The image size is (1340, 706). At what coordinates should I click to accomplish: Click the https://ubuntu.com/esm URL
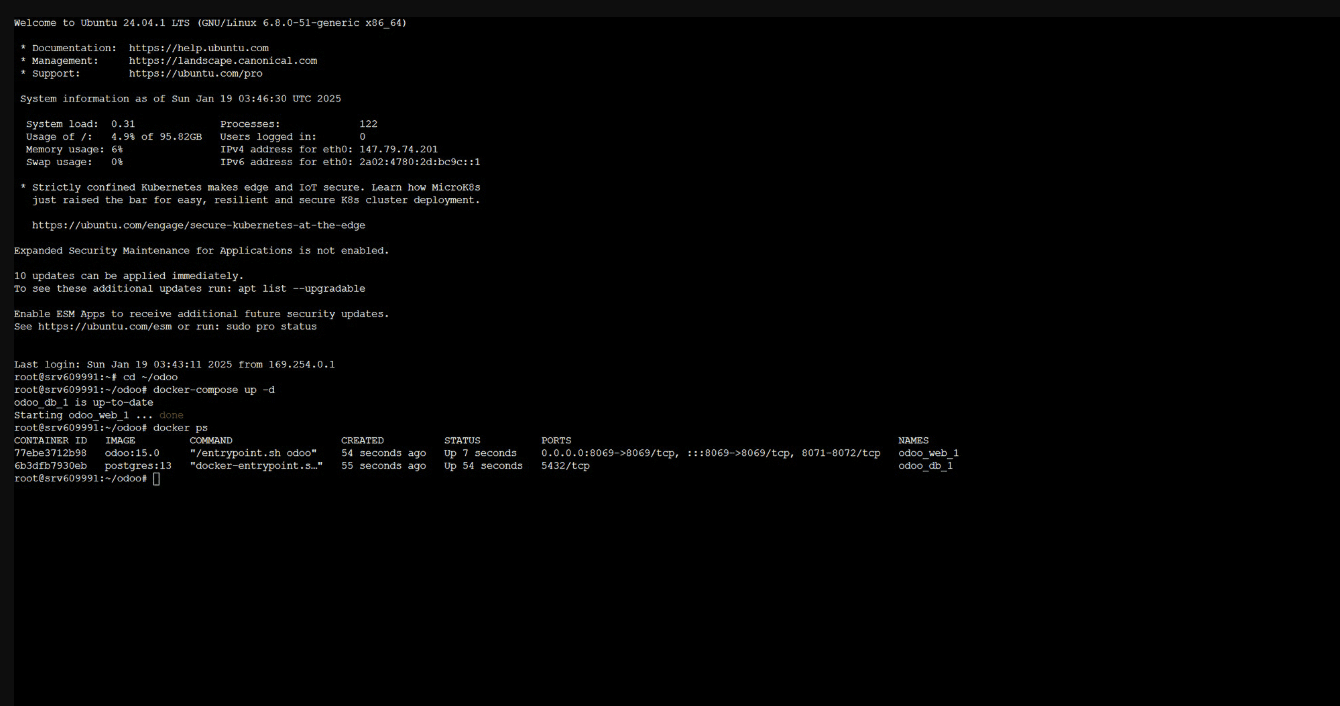point(107,326)
